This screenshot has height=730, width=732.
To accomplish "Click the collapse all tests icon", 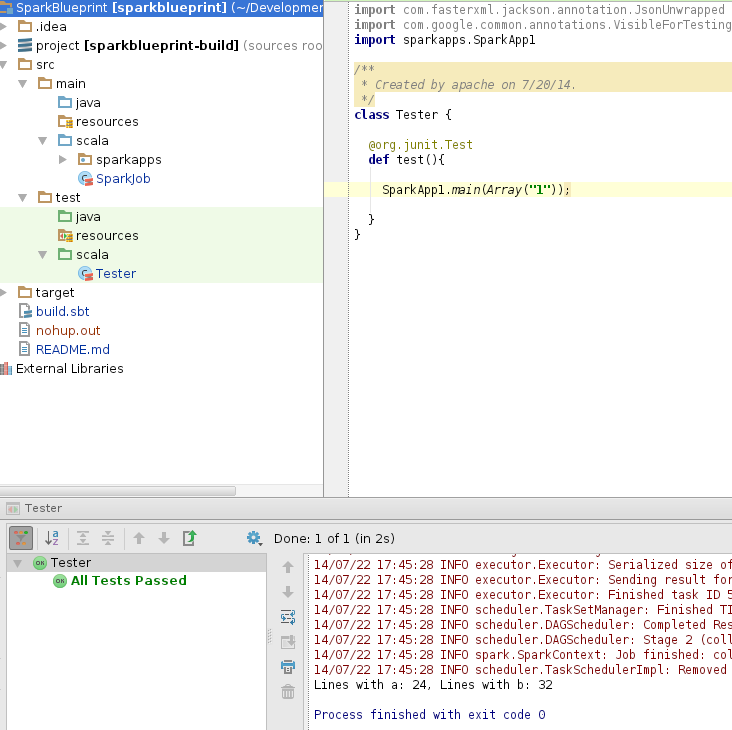I will pos(108,538).
